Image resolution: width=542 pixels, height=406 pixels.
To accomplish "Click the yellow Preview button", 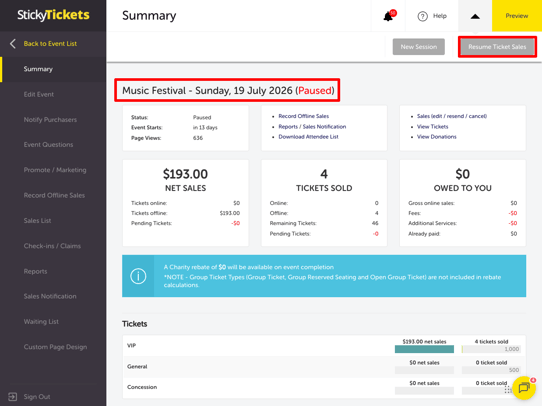I will [517, 16].
